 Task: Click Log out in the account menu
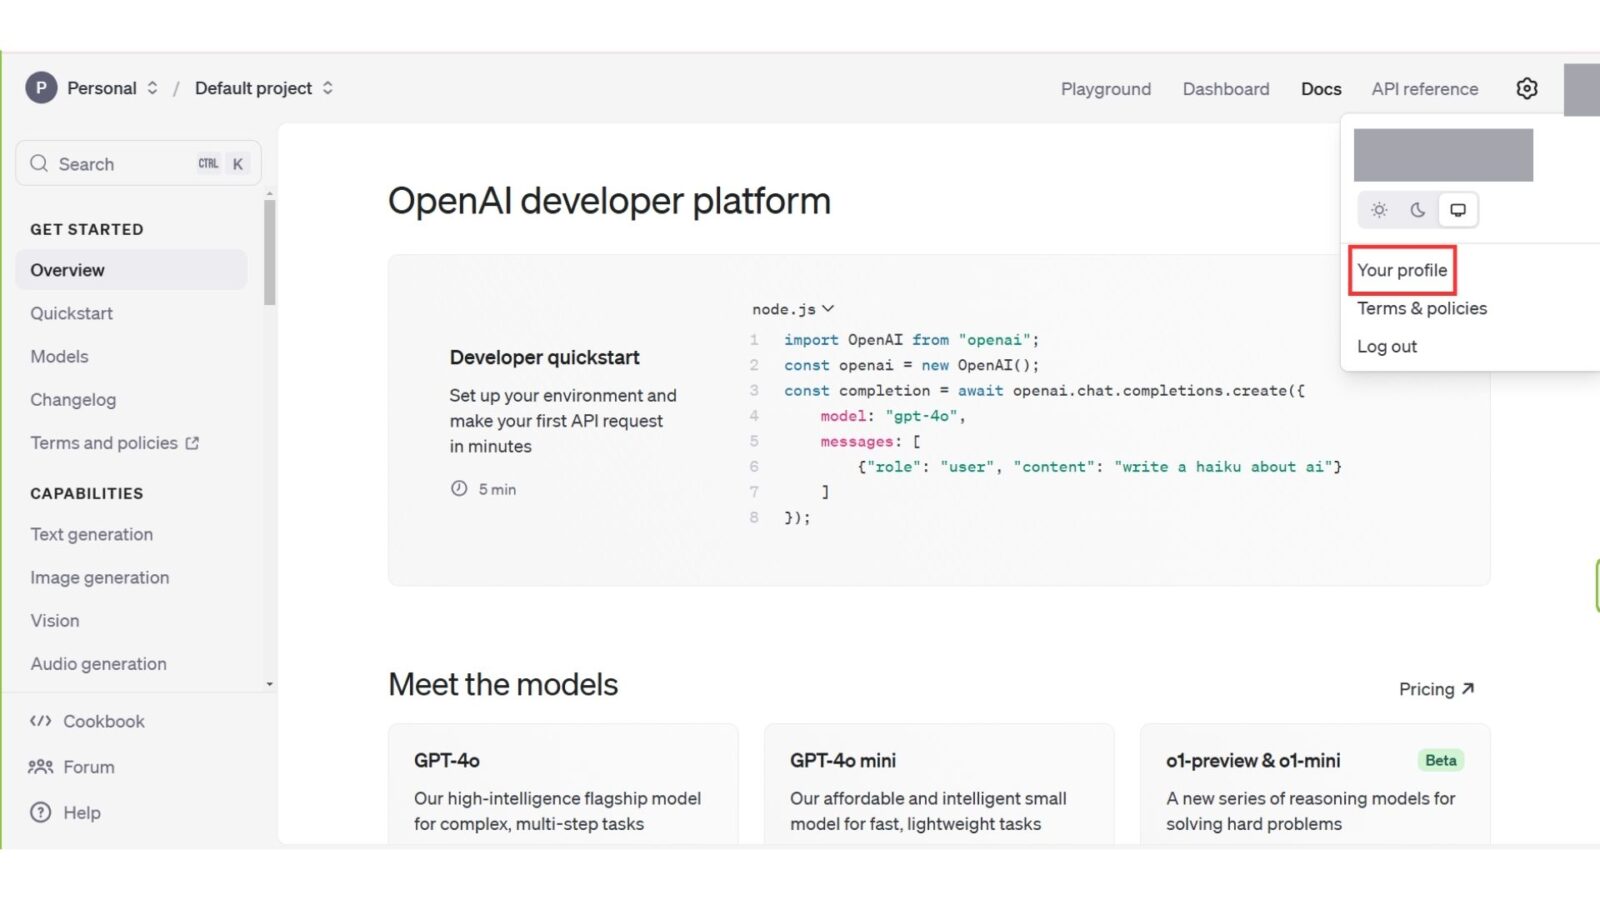point(1387,346)
